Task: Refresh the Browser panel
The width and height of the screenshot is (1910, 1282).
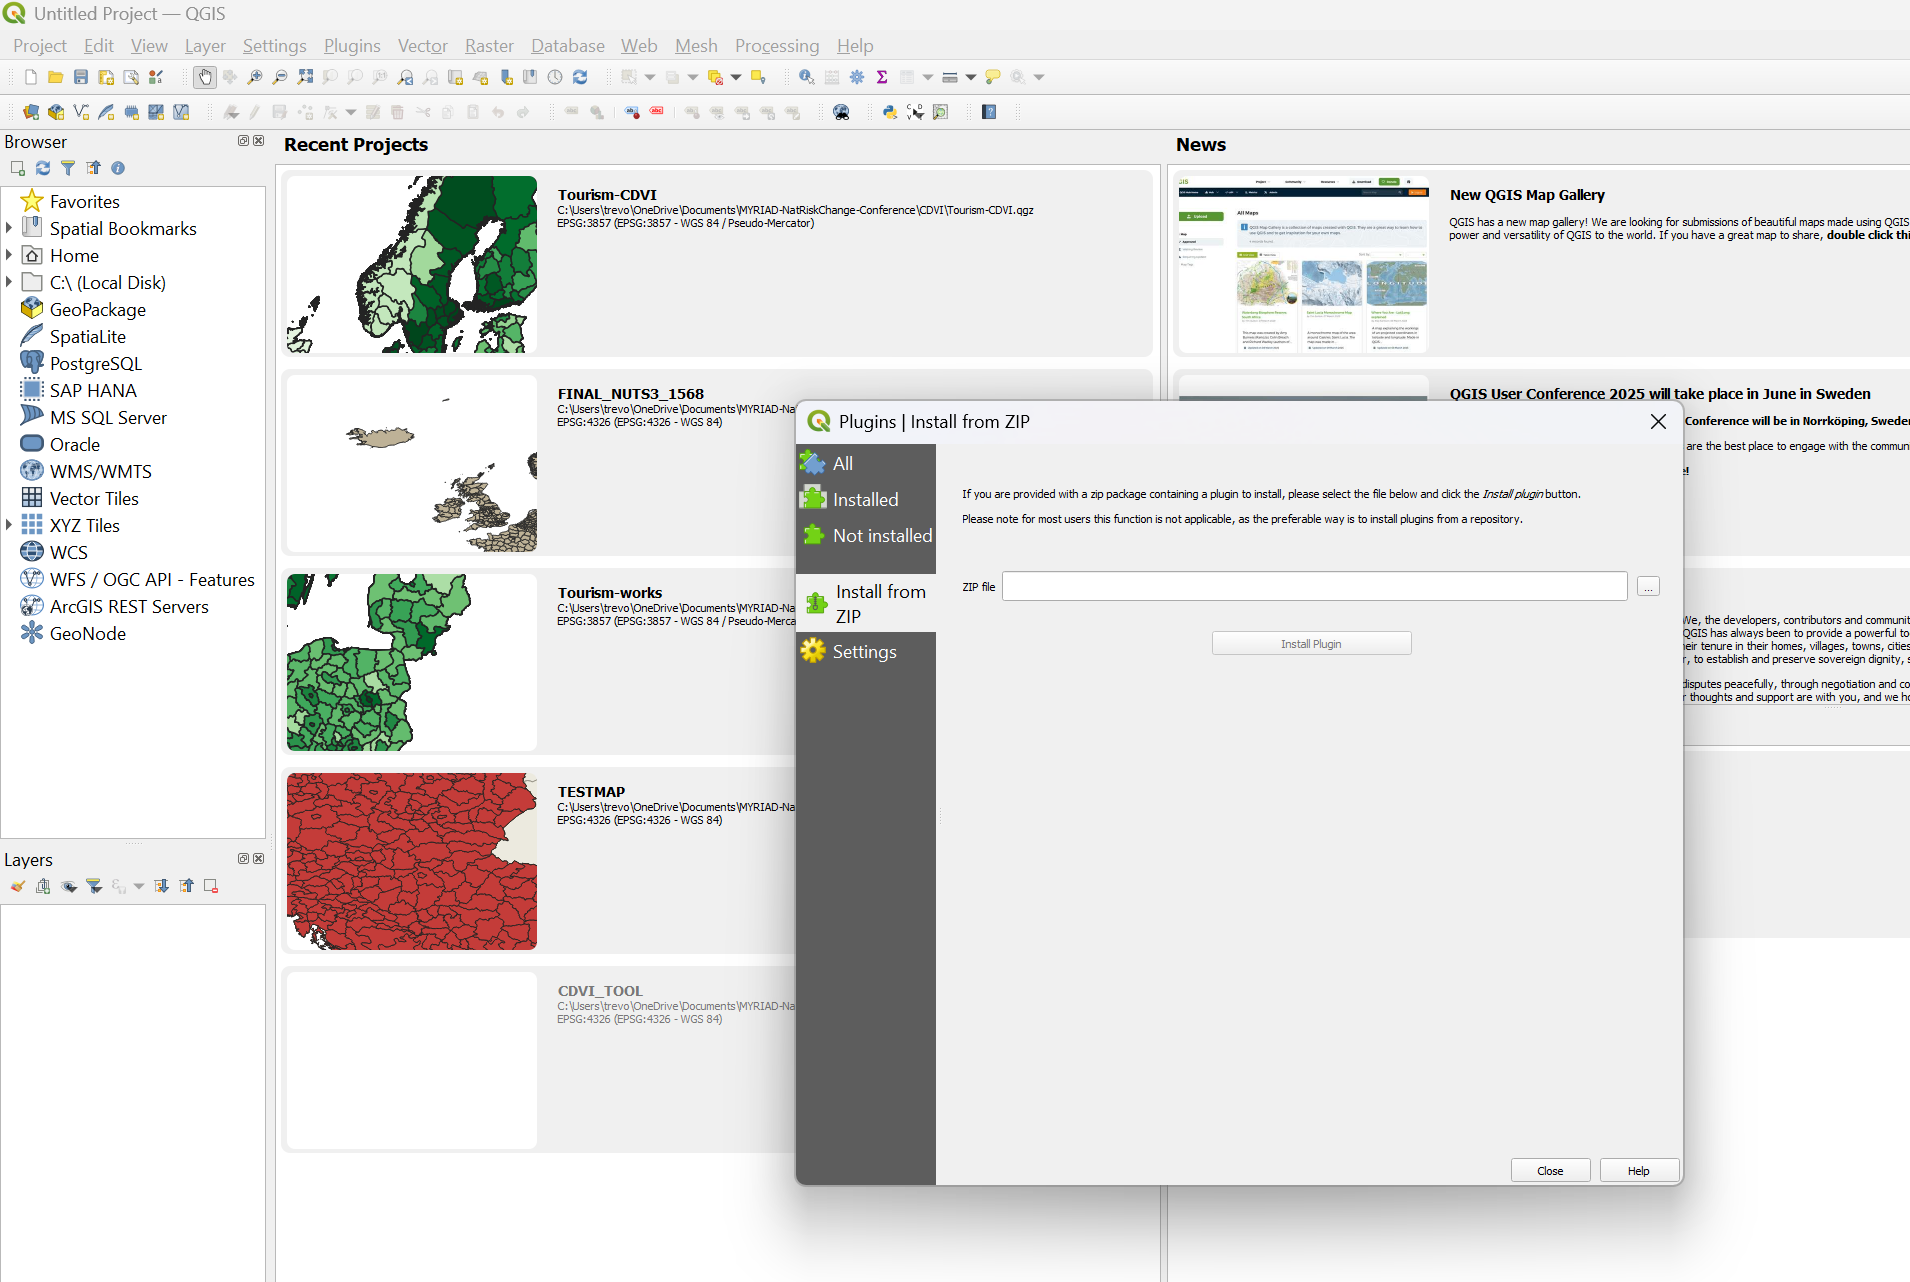Action: (x=43, y=168)
